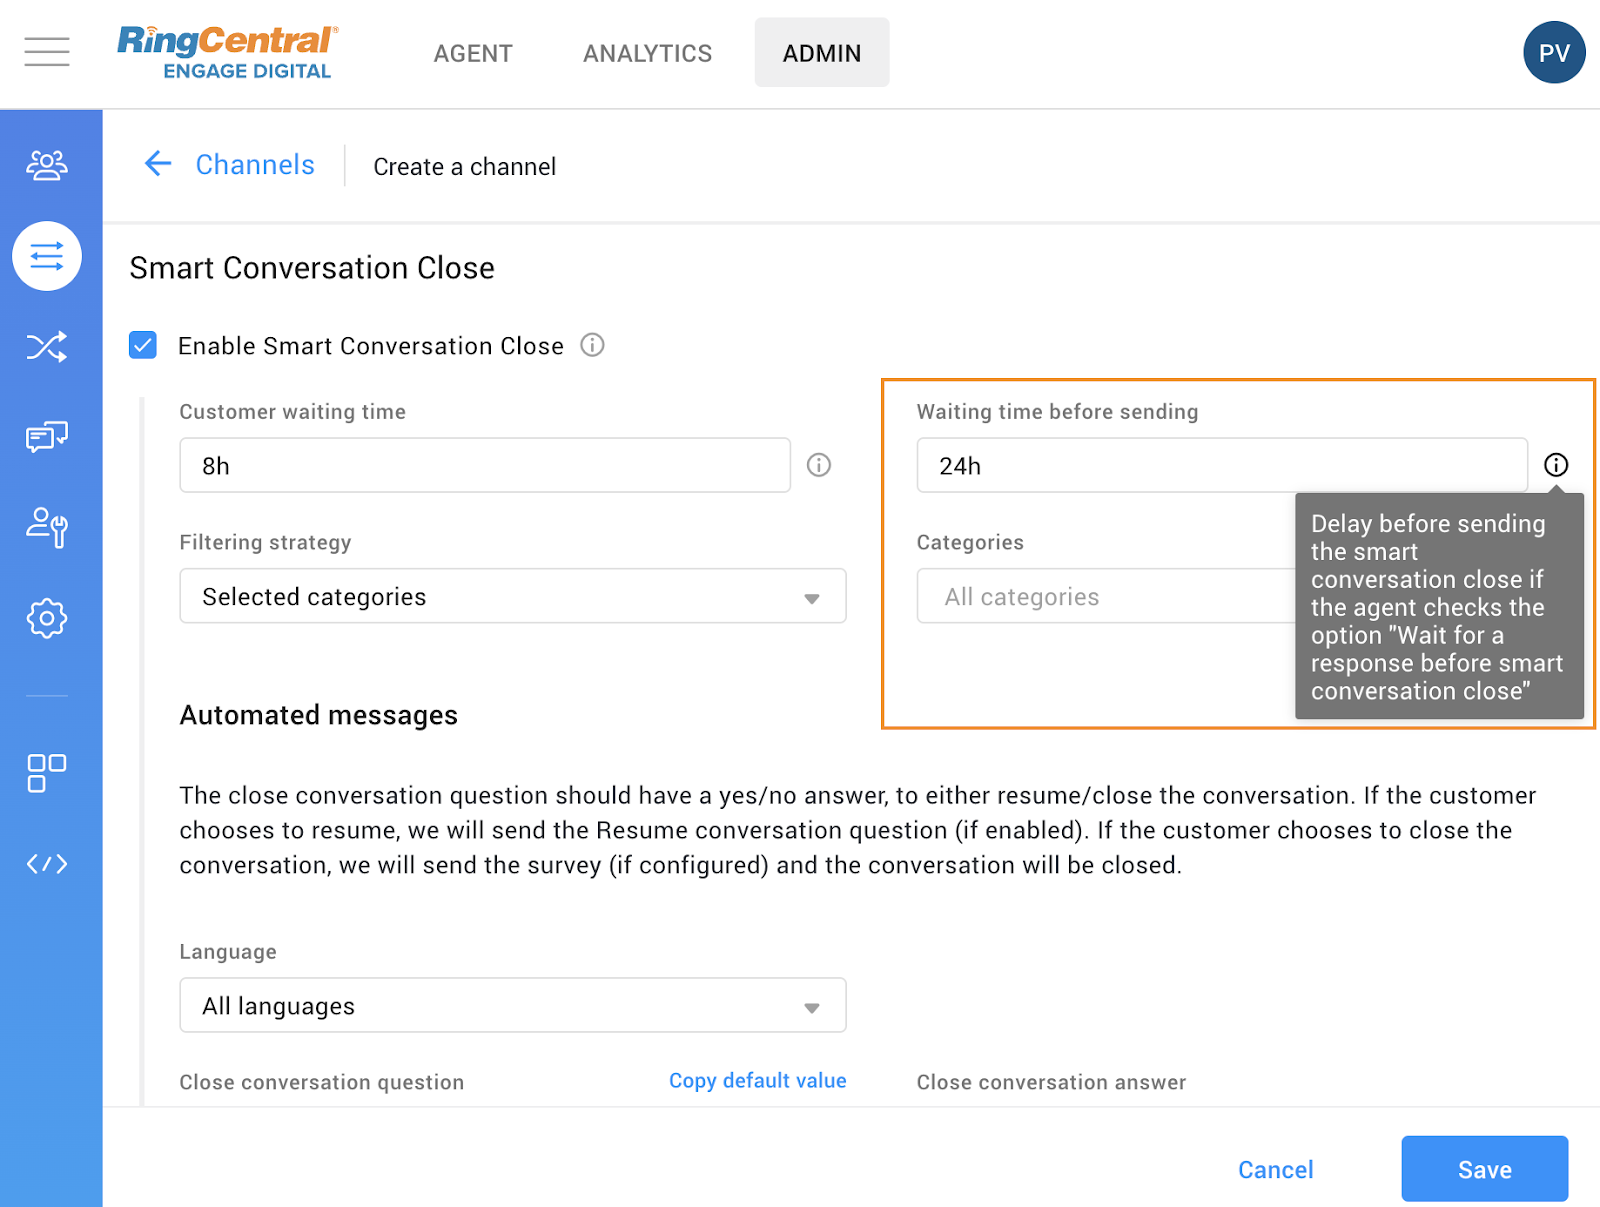1600x1207 pixels.
Task: Save the channel configuration
Action: [1484, 1168]
